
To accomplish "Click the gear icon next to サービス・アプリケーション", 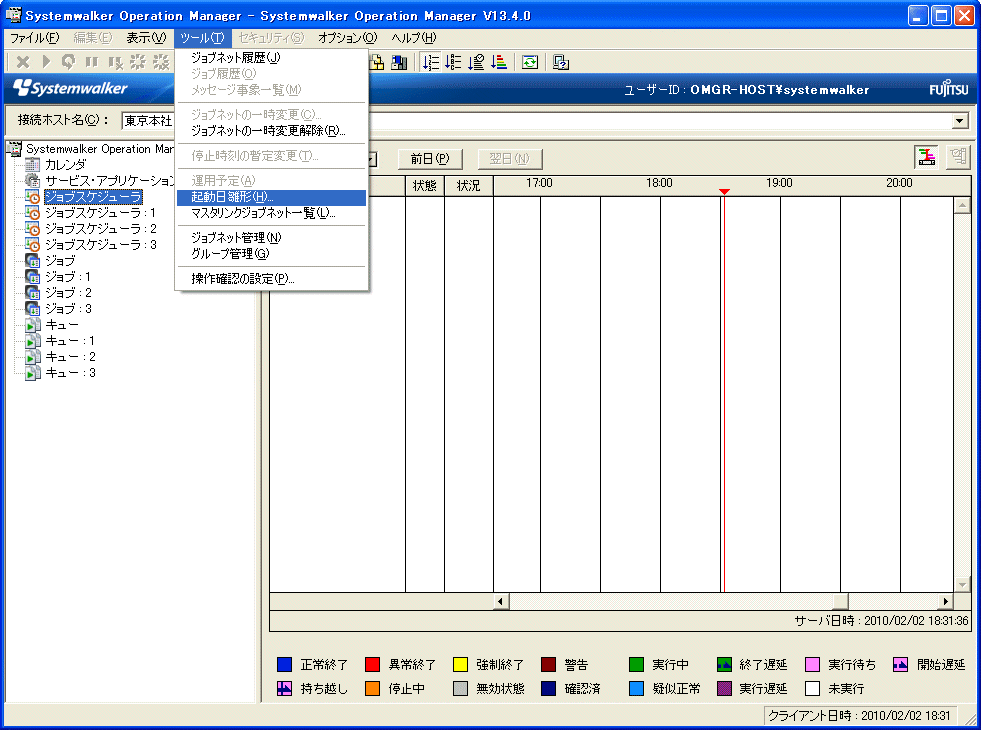I will click(x=33, y=181).
